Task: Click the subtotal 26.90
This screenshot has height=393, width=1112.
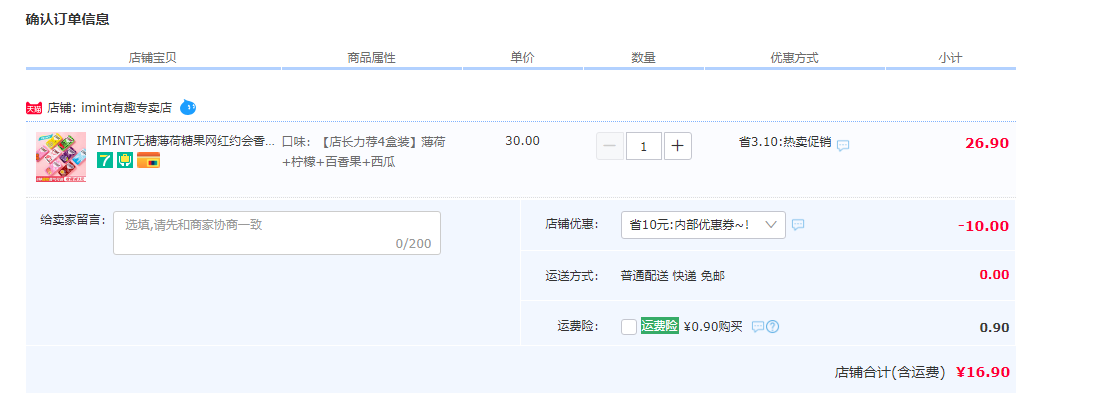Action: (x=986, y=143)
